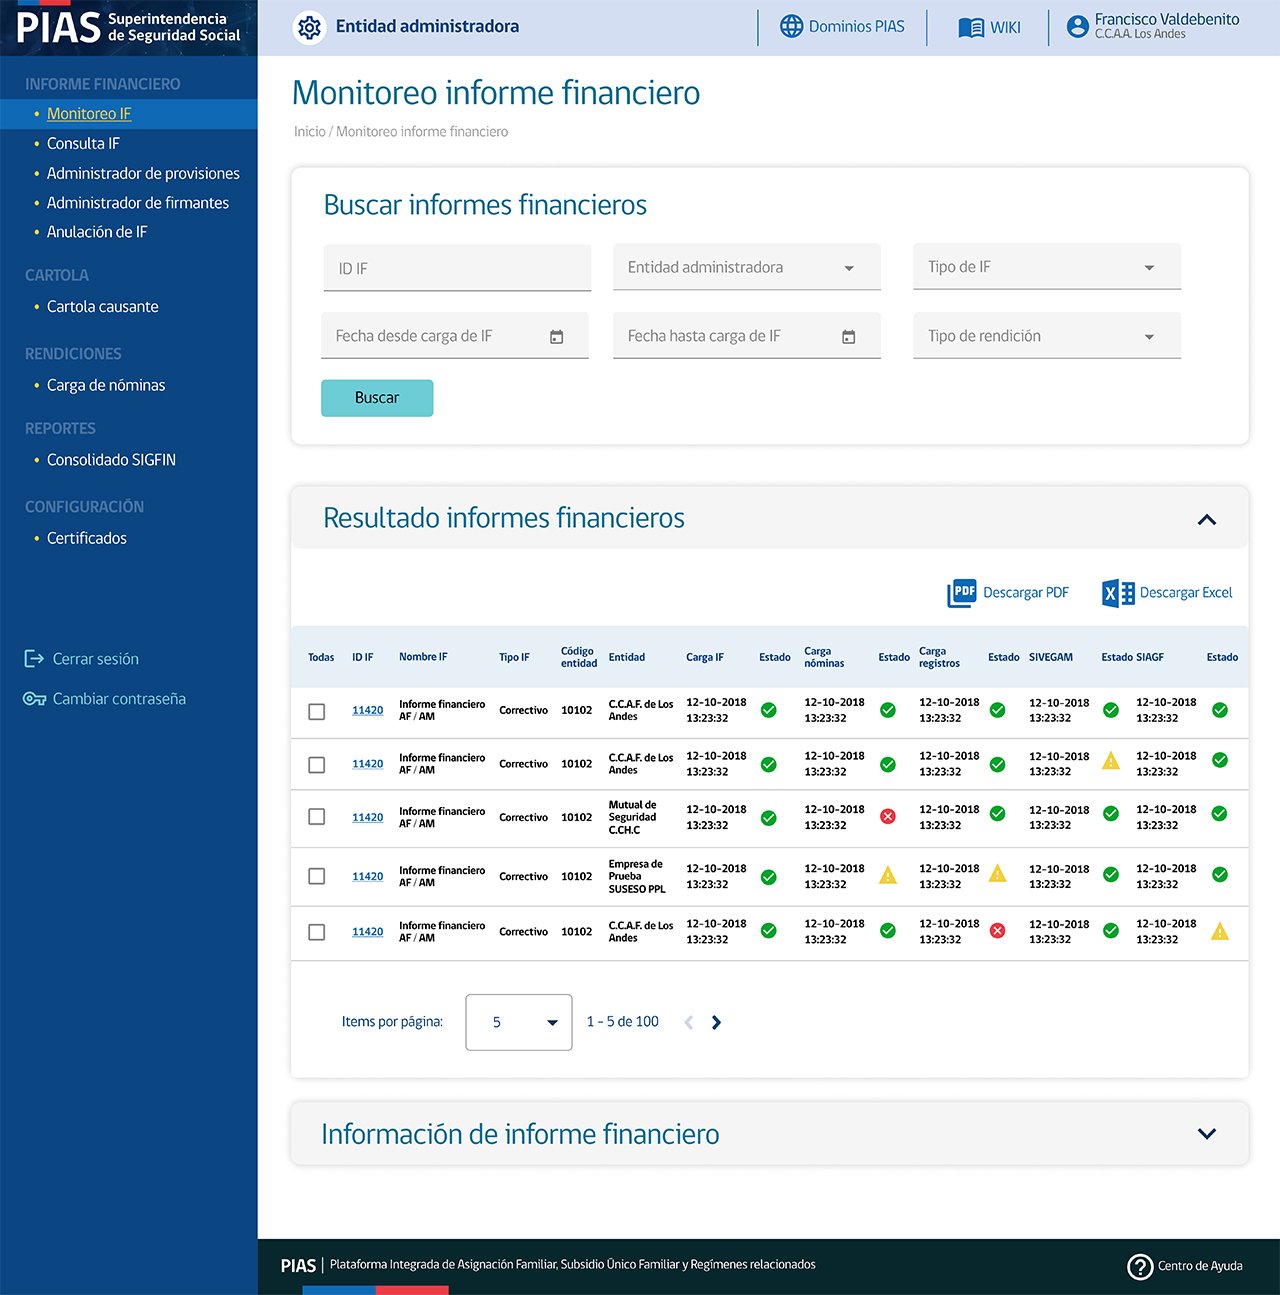This screenshot has width=1280, height=1295.
Task: Click the gear icon beside Entidad administradora
Action: 310,27
